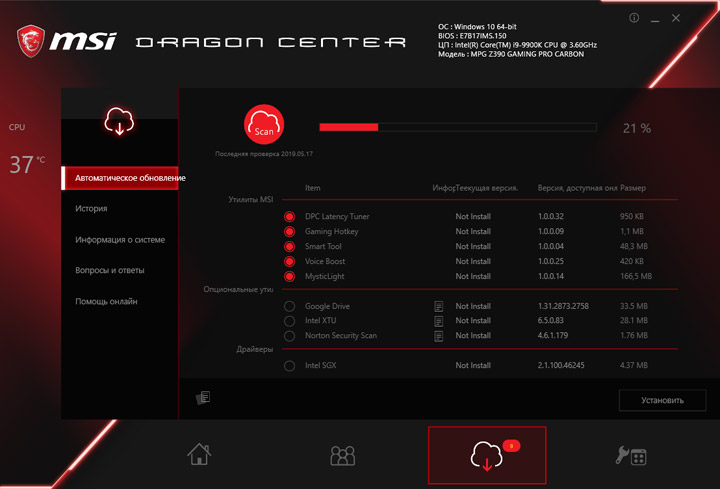Viewport: 720px width, 489px height.
Task: Click 166,5 MB size of MysticLight
Action: 636,276
